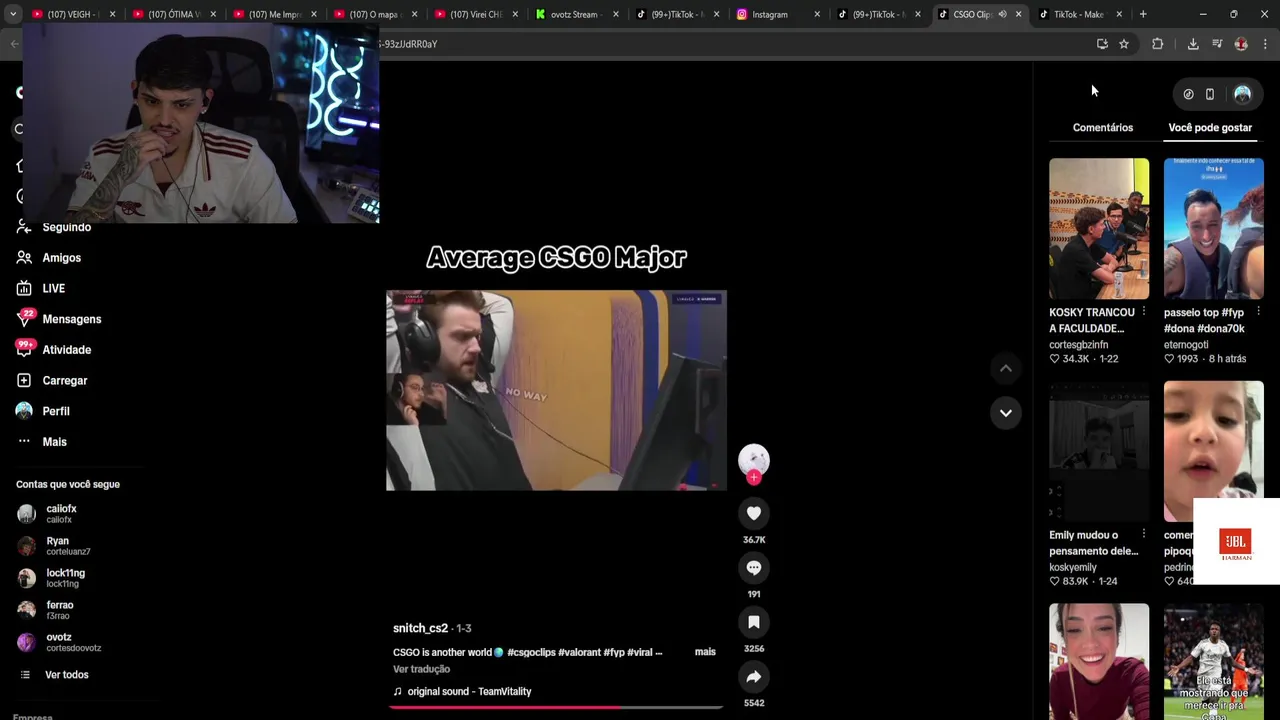
Task: Open options for the KOSKY TRANCOU video
Action: click(x=1144, y=312)
